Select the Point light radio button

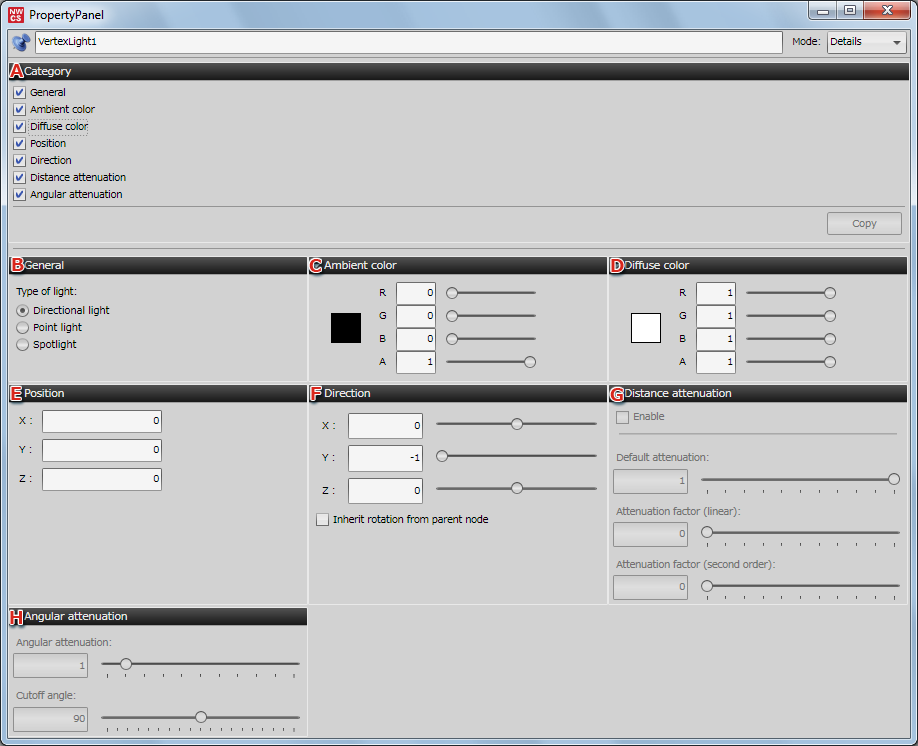[23, 327]
